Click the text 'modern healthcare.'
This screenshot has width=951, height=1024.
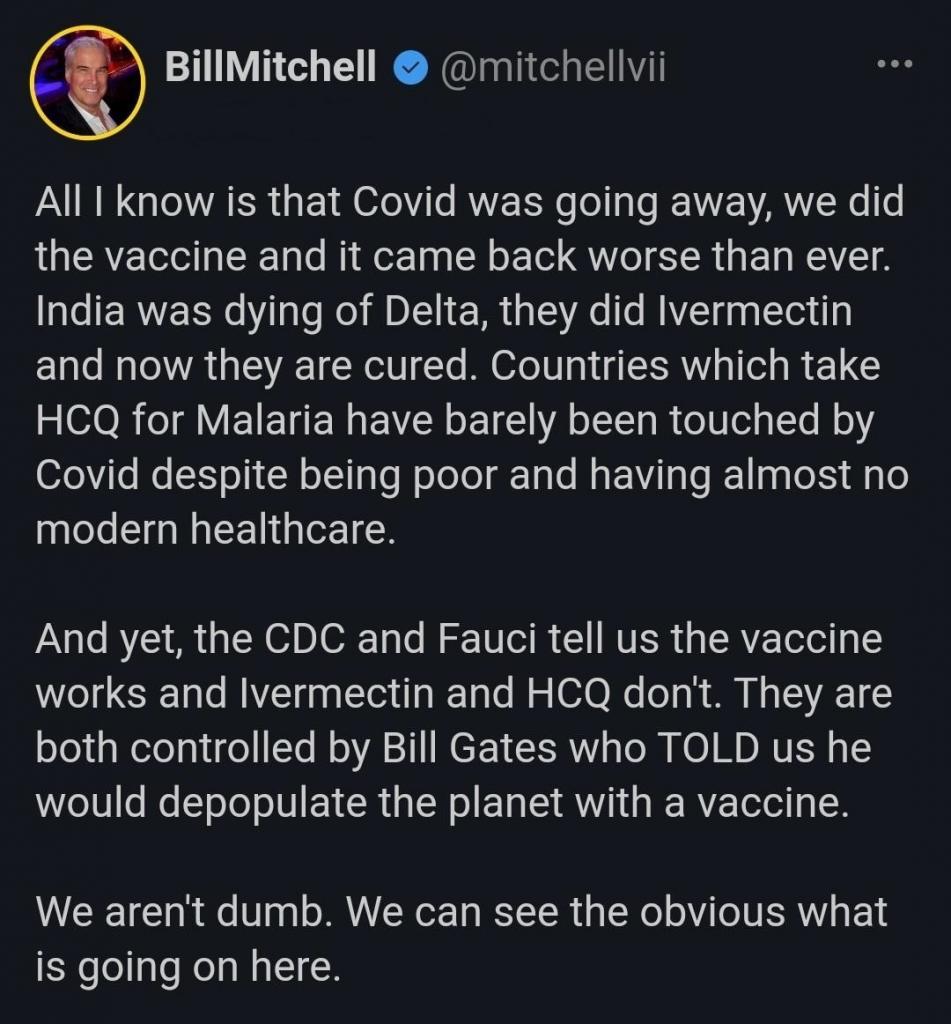click(216, 529)
